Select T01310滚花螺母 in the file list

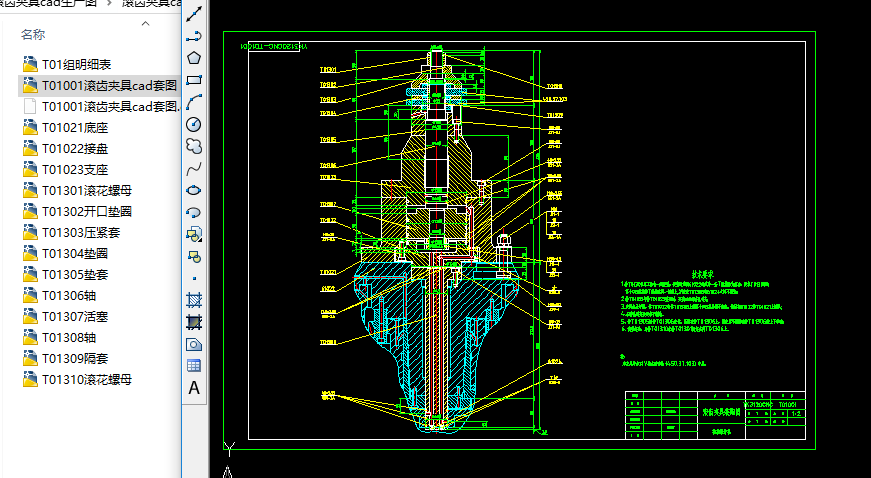tap(86, 380)
